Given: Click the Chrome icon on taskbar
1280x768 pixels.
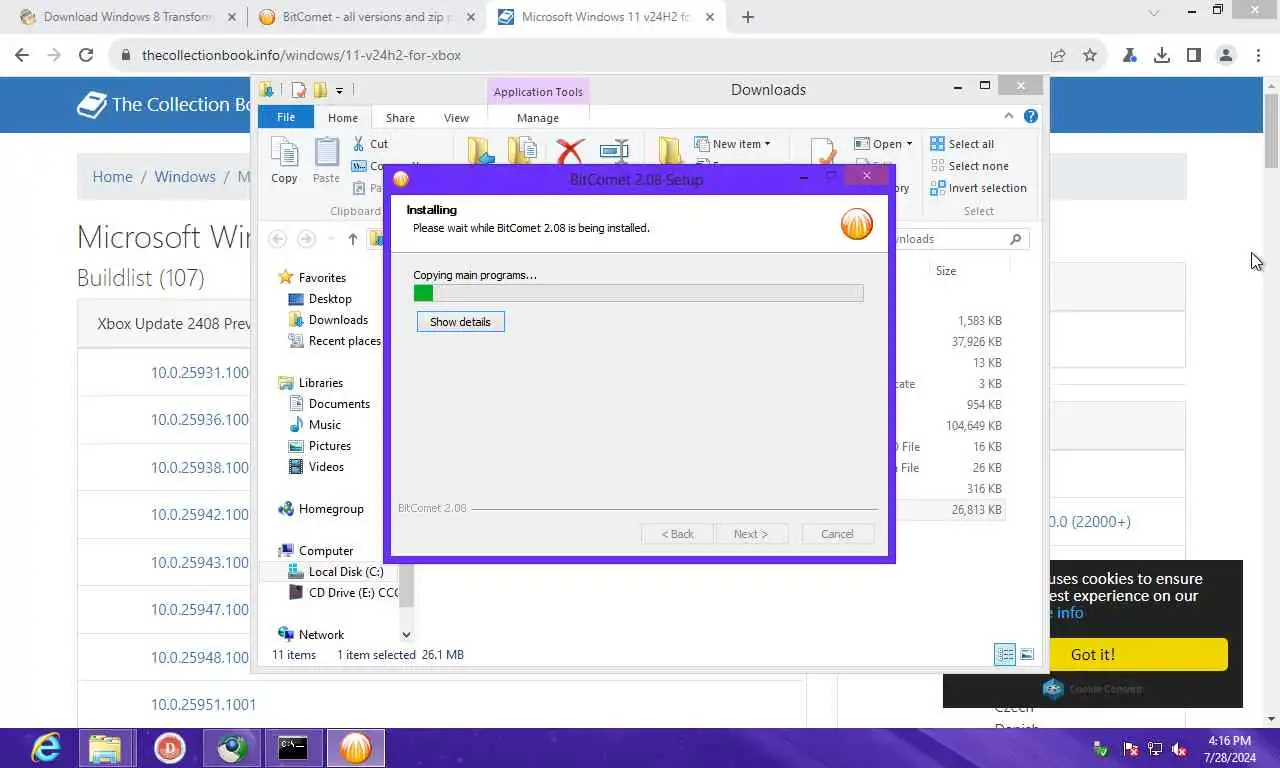Looking at the screenshot, I should 232,748.
